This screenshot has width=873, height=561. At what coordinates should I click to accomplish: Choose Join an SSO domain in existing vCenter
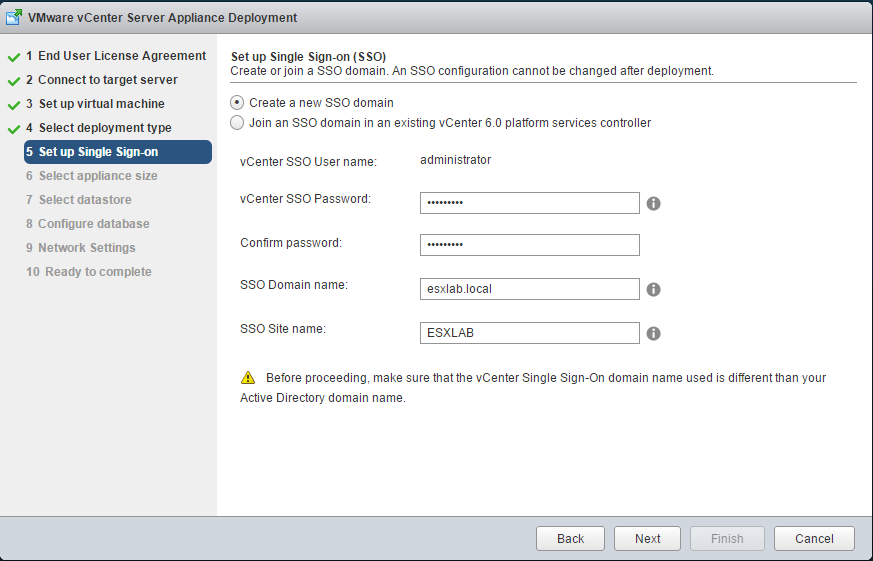coord(237,123)
